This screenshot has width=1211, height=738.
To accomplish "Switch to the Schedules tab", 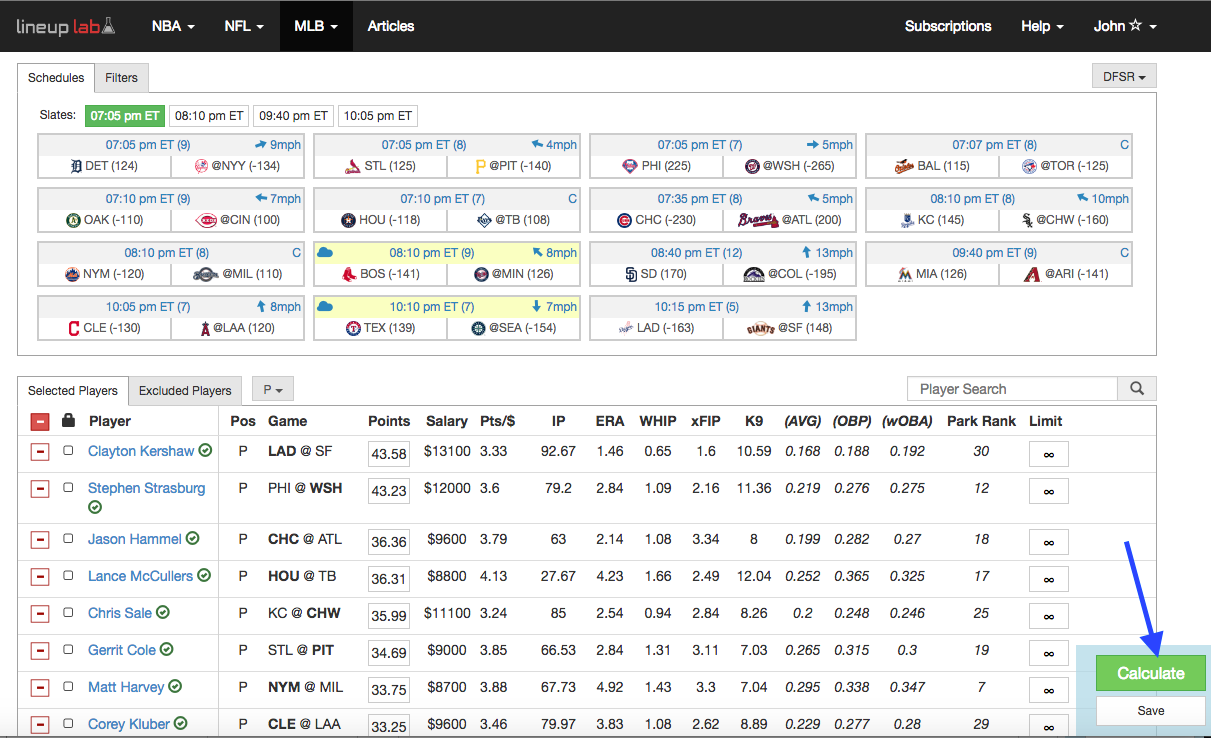I will pos(56,78).
